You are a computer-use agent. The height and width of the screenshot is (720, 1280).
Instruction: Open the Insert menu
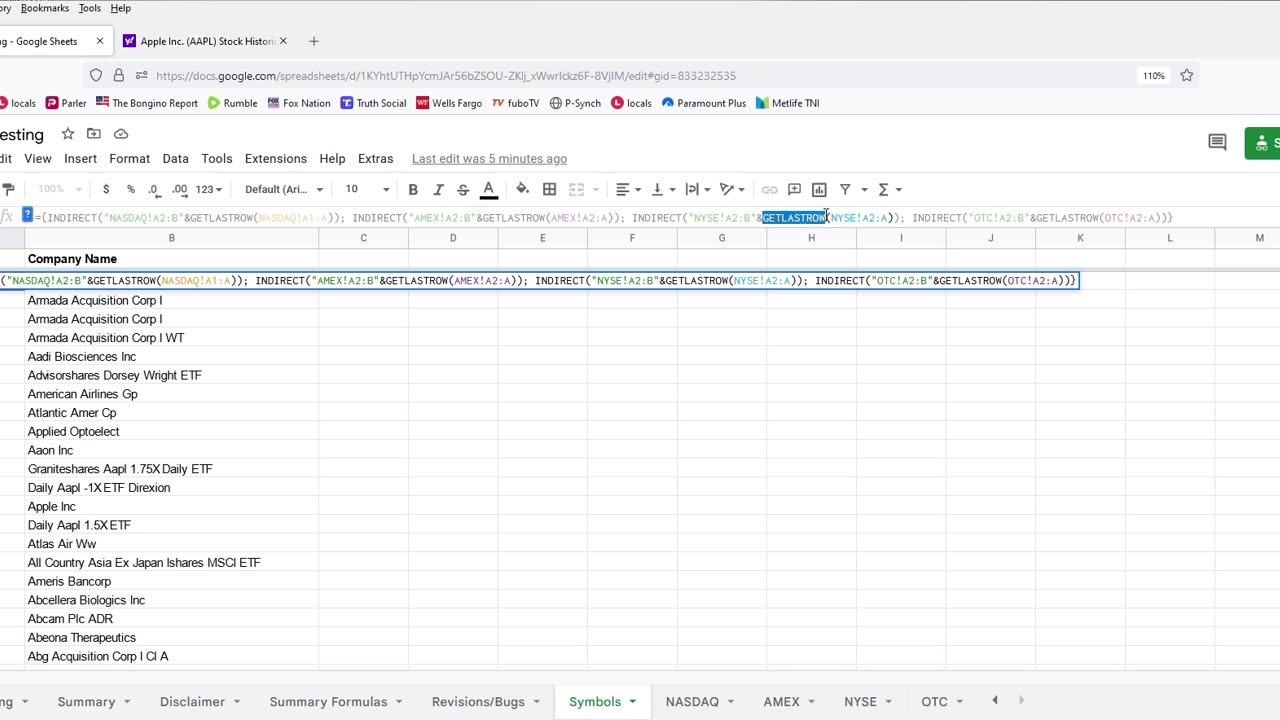(80, 158)
